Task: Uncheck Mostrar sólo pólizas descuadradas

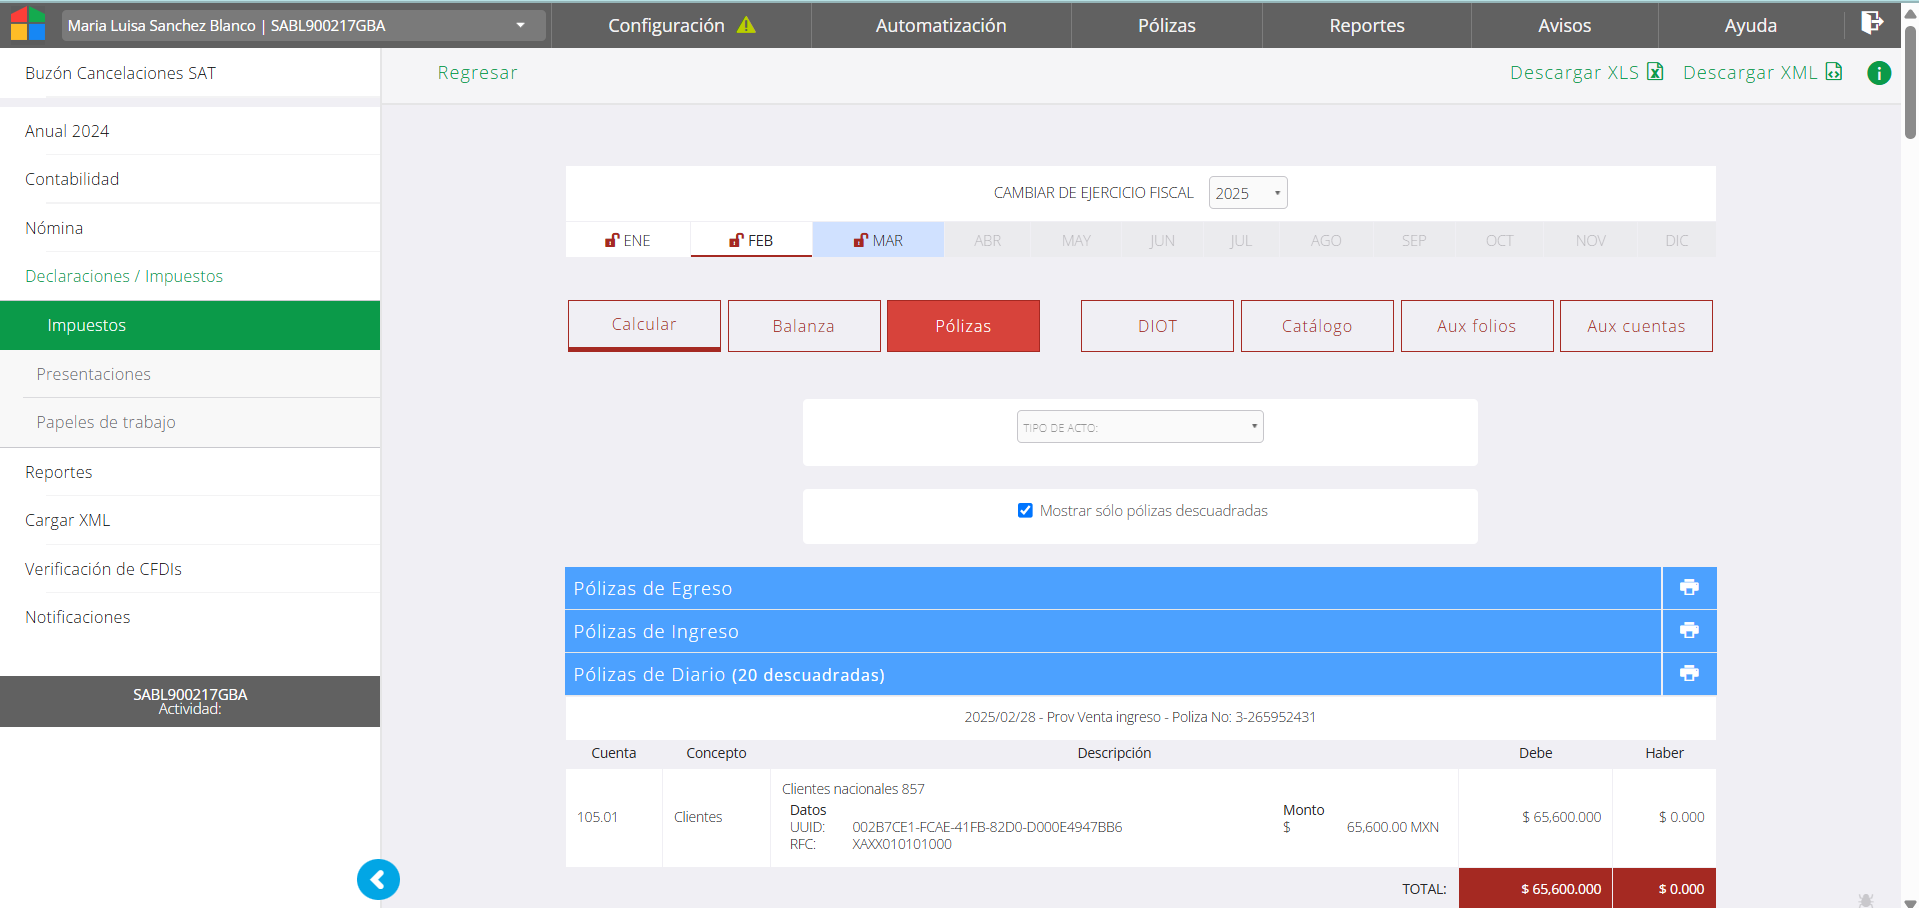Action: point(1025,511)
